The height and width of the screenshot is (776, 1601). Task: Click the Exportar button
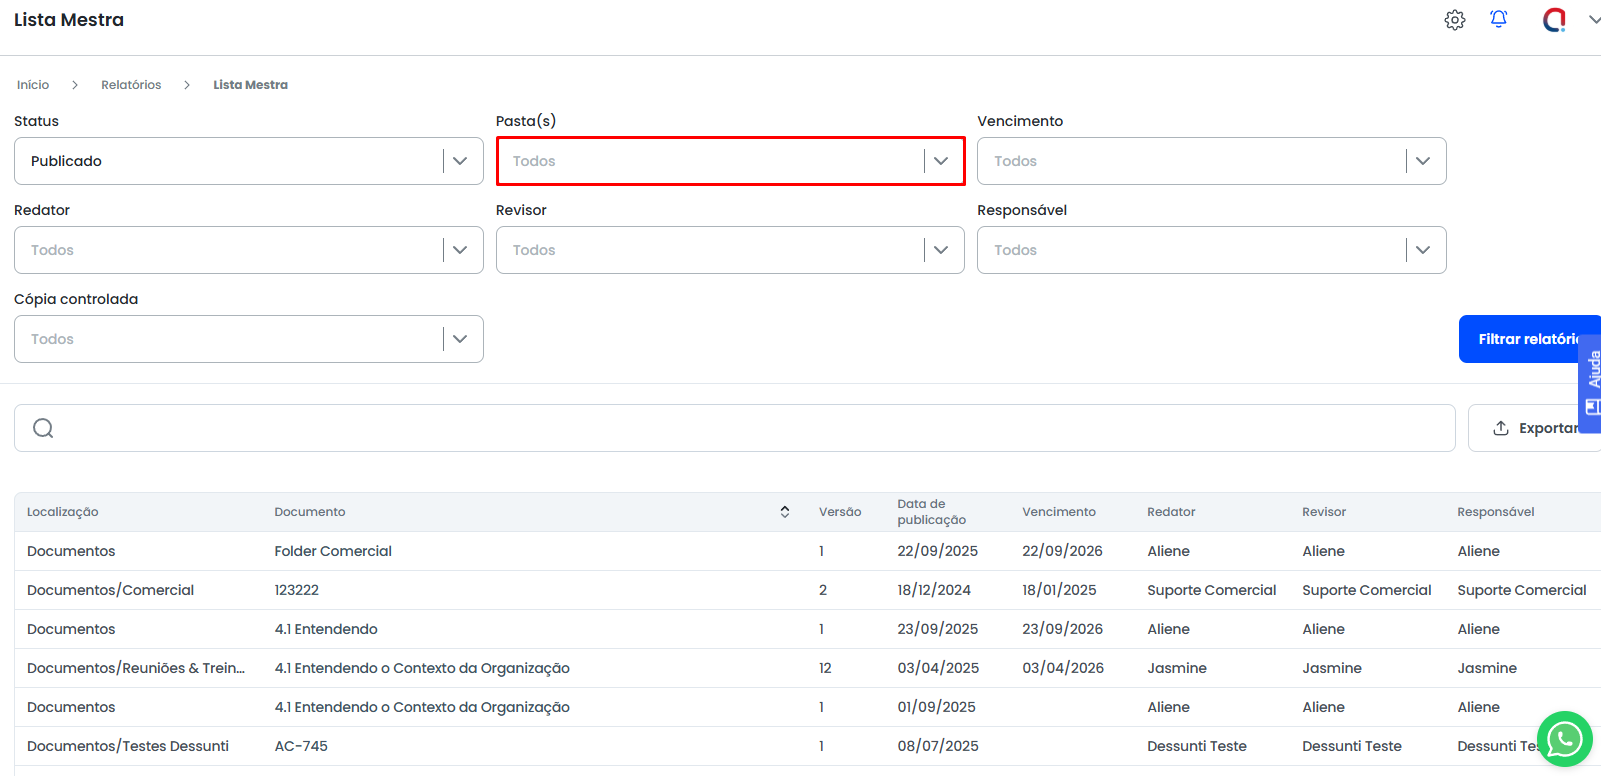pos(1534,428)
